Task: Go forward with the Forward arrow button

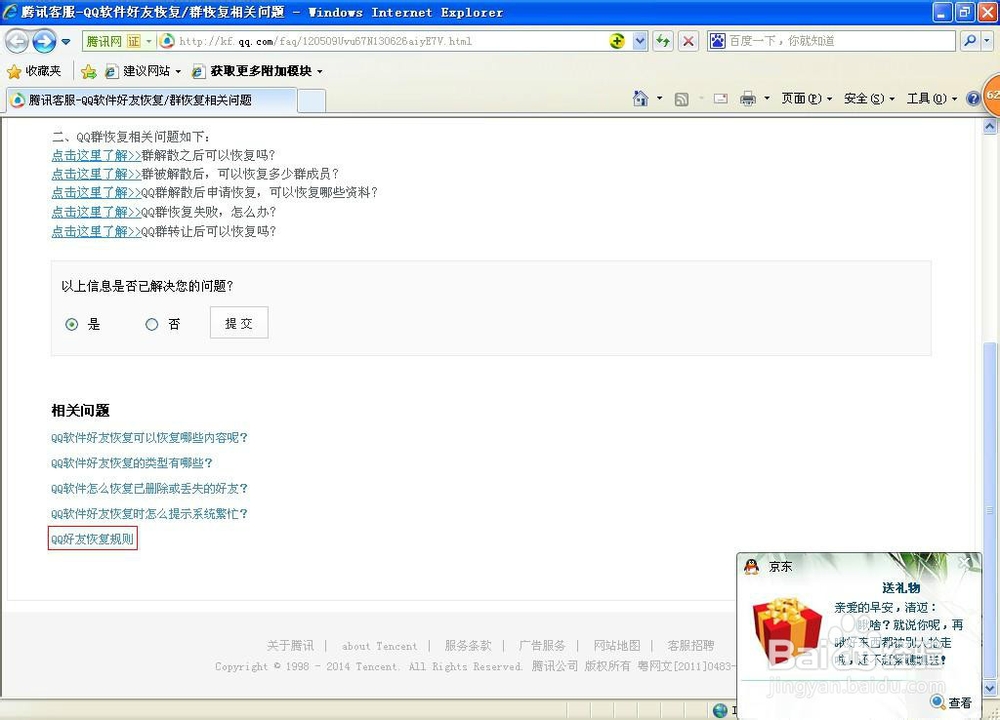Action: point(44,41)
